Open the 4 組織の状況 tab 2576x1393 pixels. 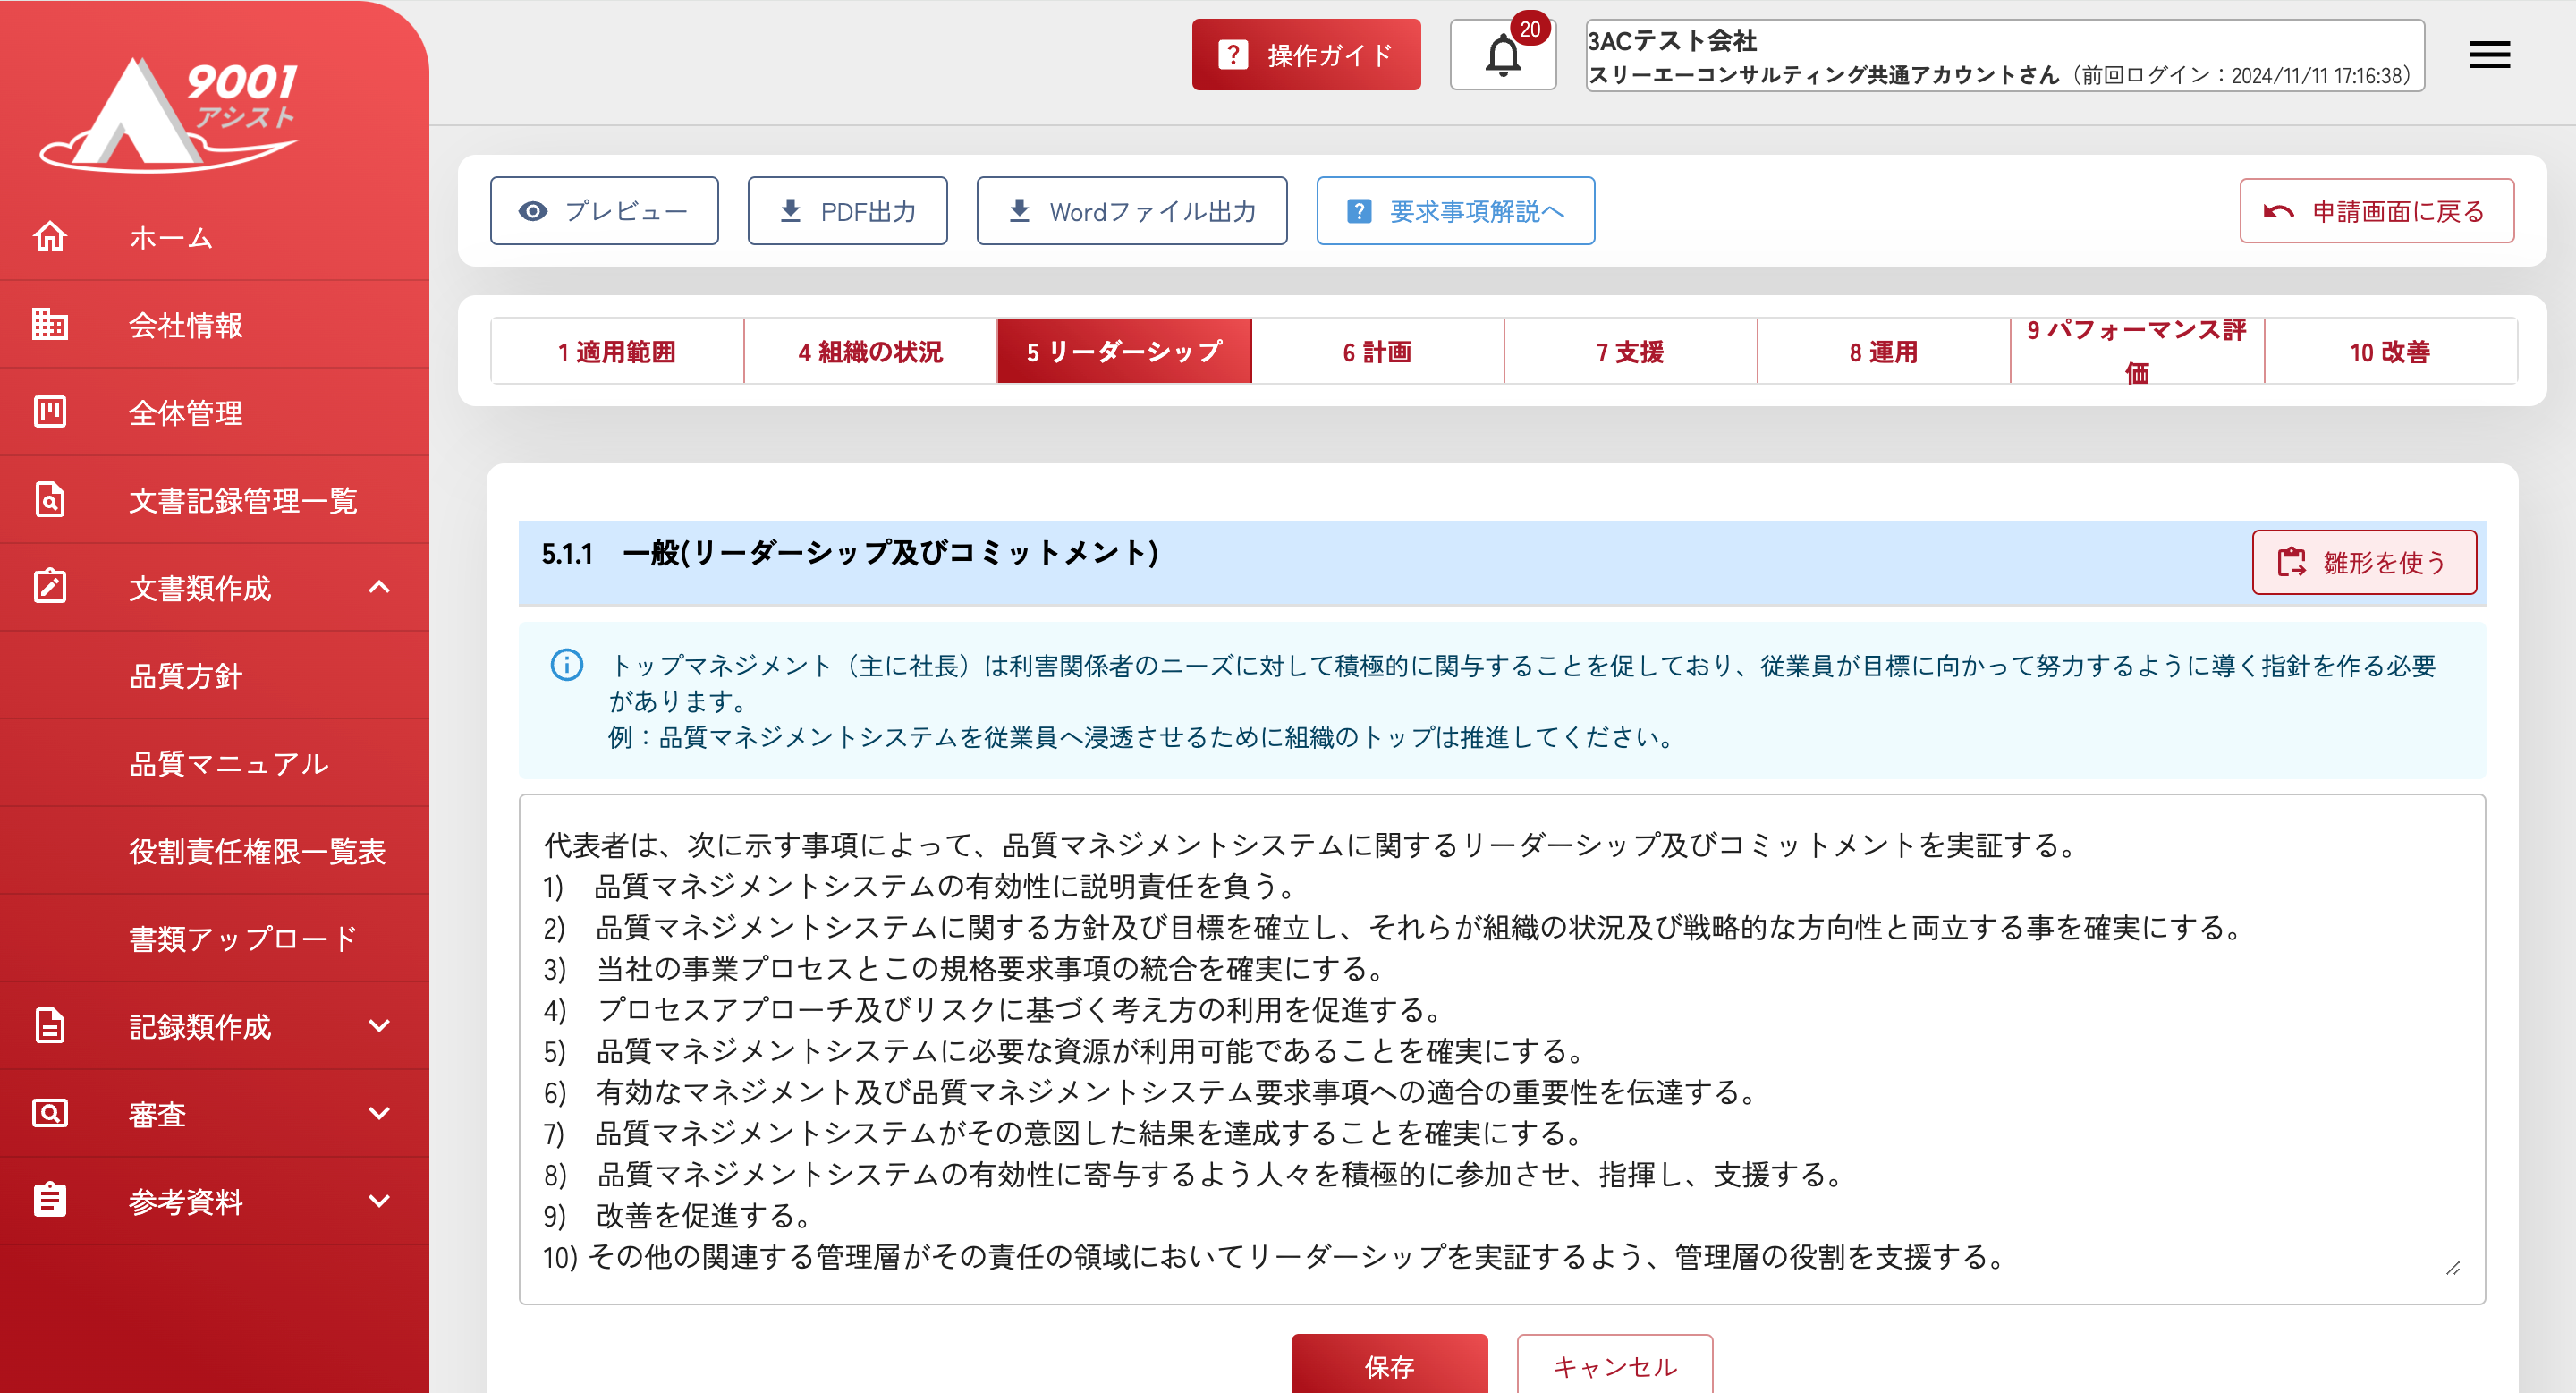click(870, 352)
